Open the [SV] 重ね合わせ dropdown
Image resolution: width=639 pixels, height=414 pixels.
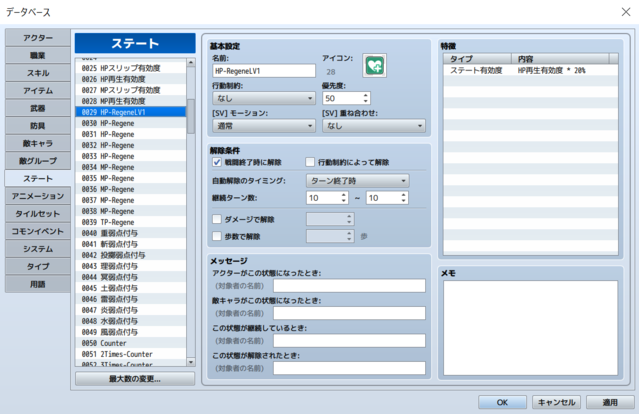point(374,126)
